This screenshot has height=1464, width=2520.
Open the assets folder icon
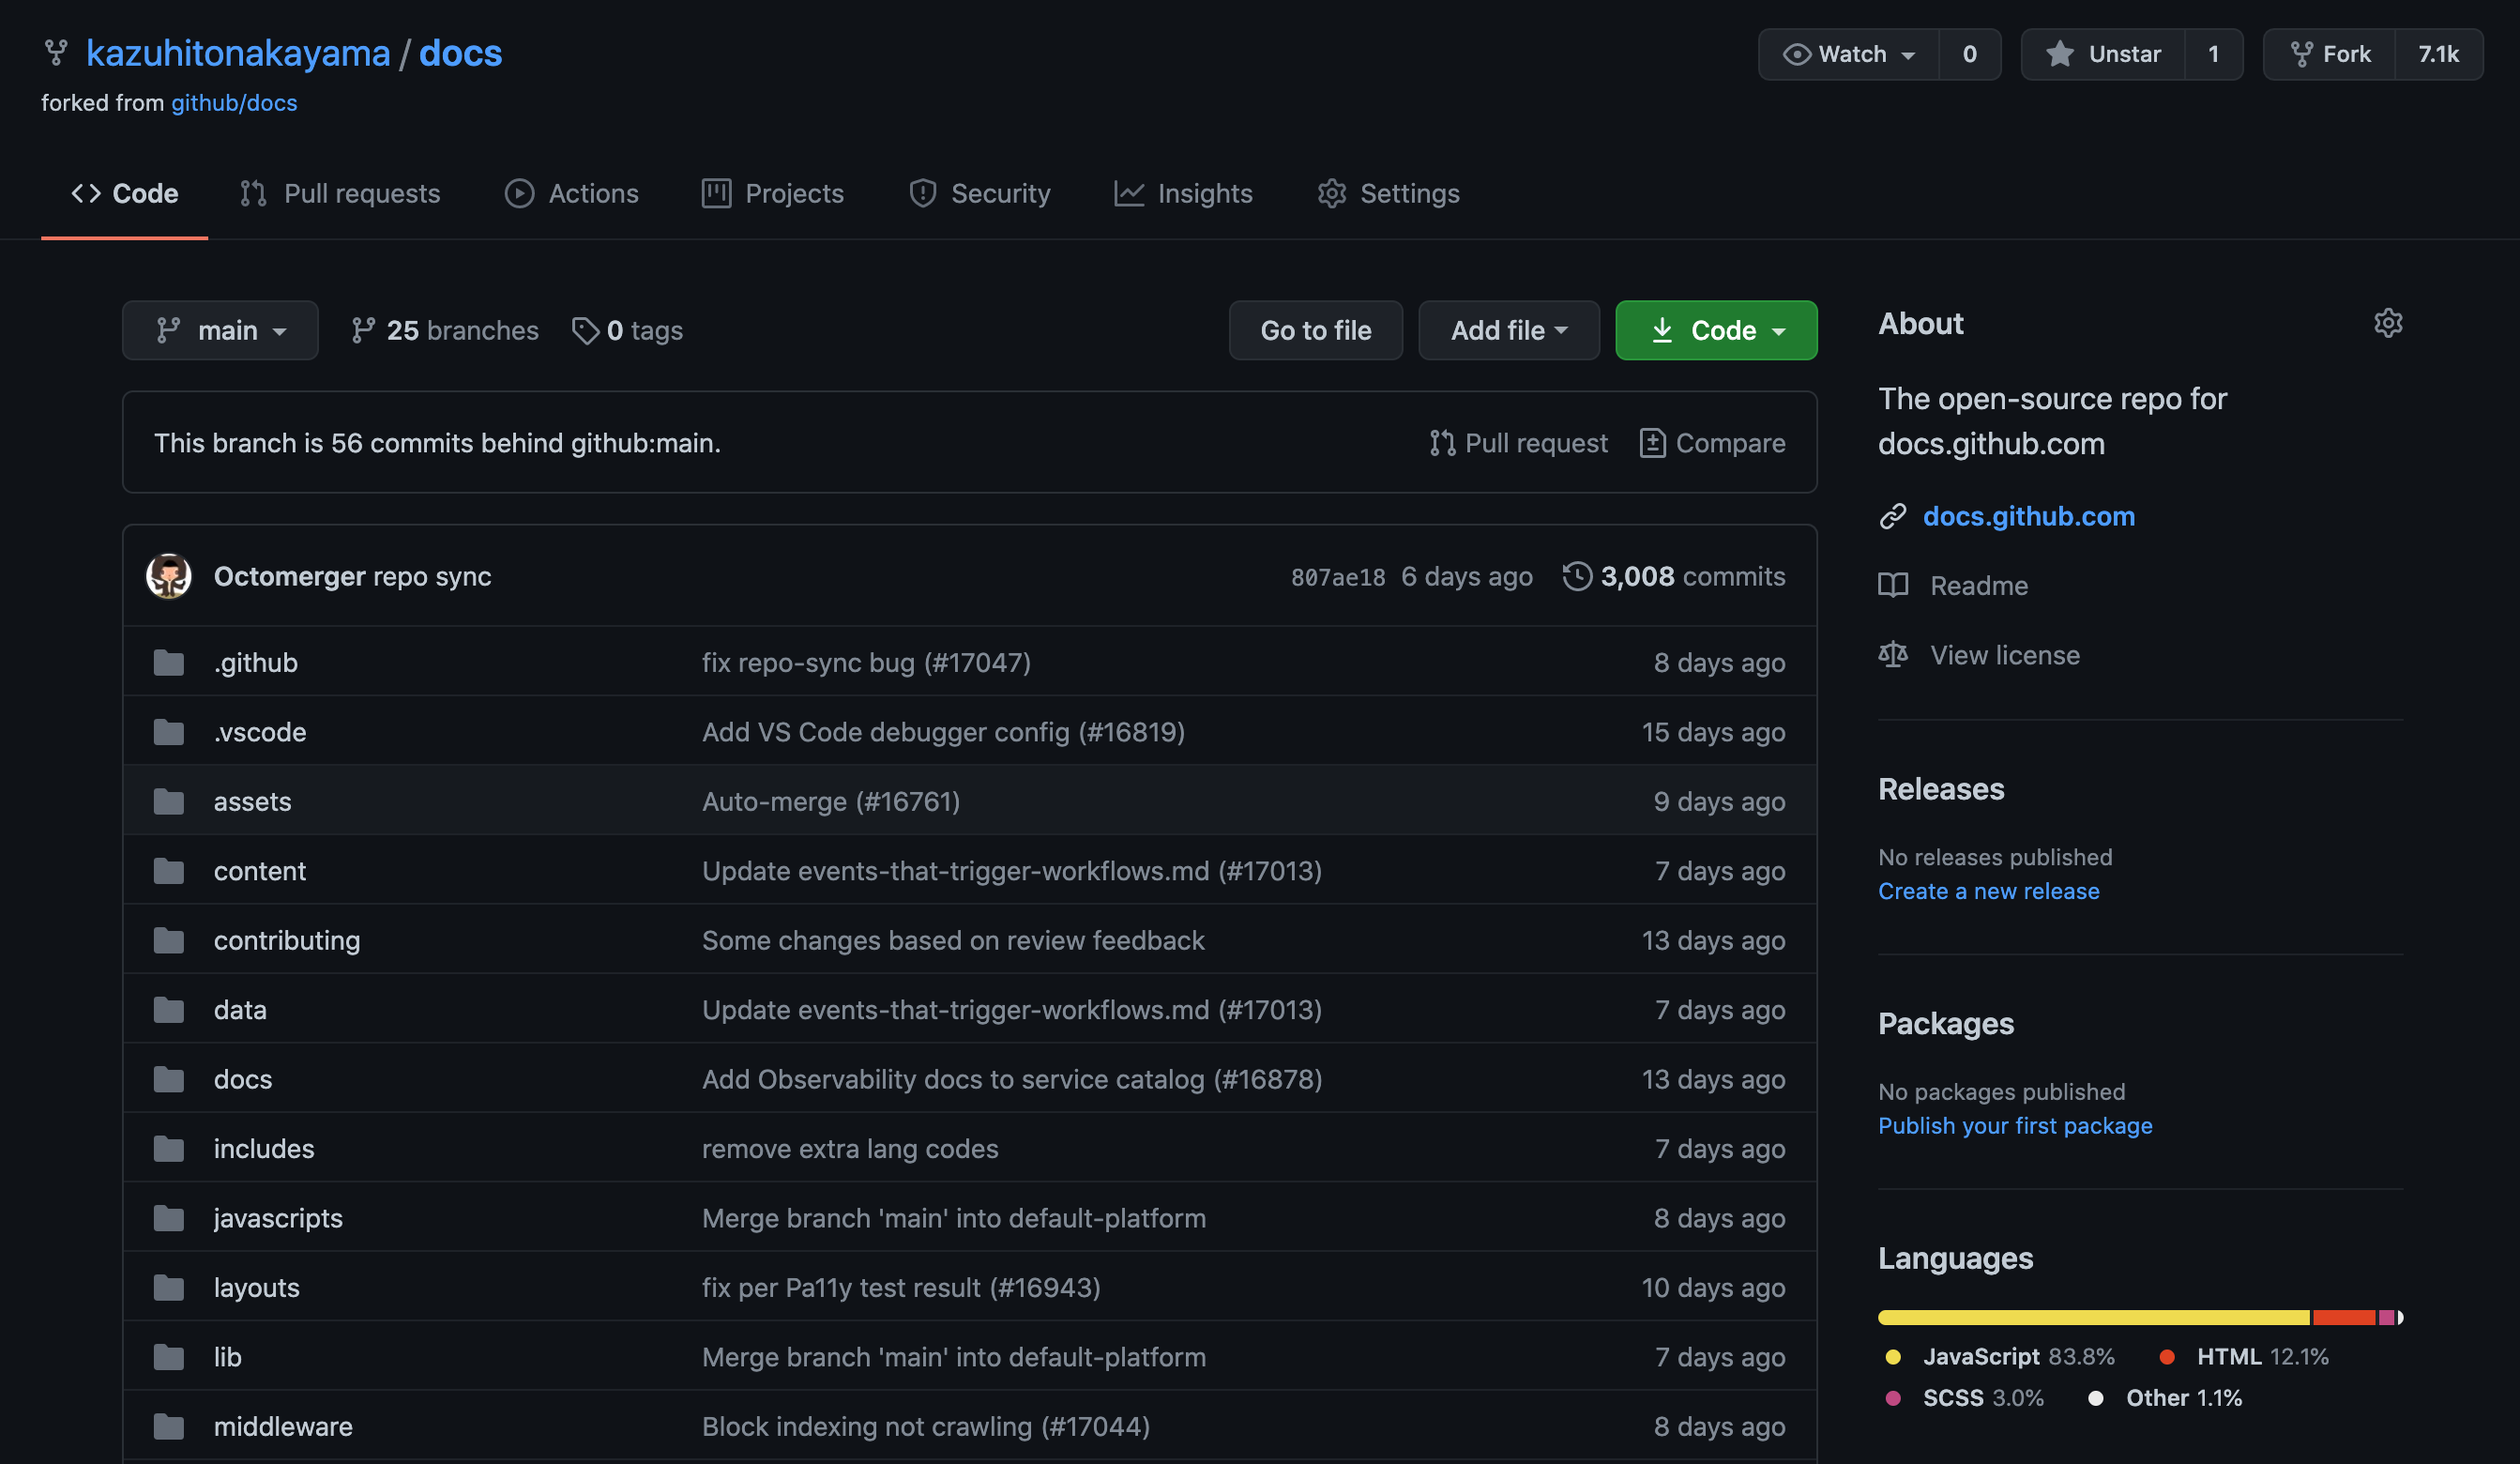pyautogui.click(x=169, y=801)
